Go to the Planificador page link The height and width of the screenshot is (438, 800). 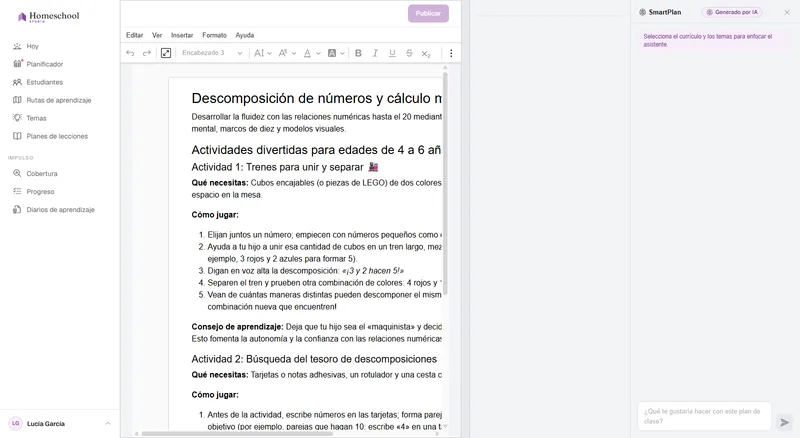tap(45, 64)
